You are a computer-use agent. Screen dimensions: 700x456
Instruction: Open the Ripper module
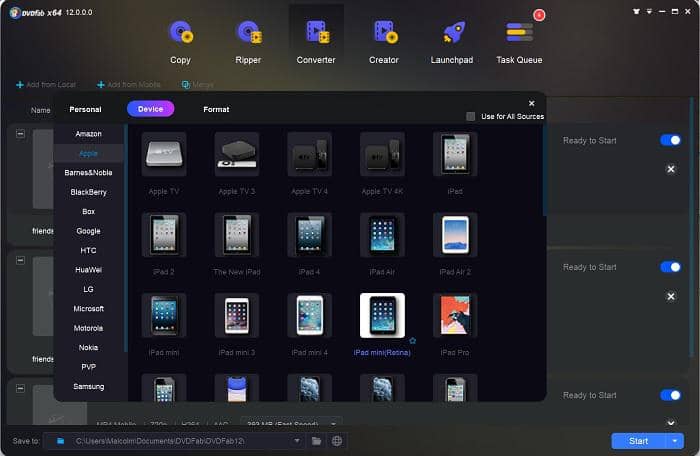[x=248, y=42]
